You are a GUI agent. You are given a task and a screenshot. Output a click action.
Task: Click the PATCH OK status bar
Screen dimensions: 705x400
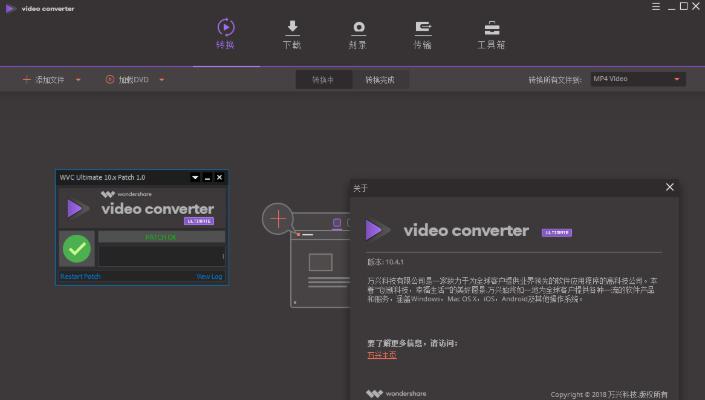coord(161,237)
